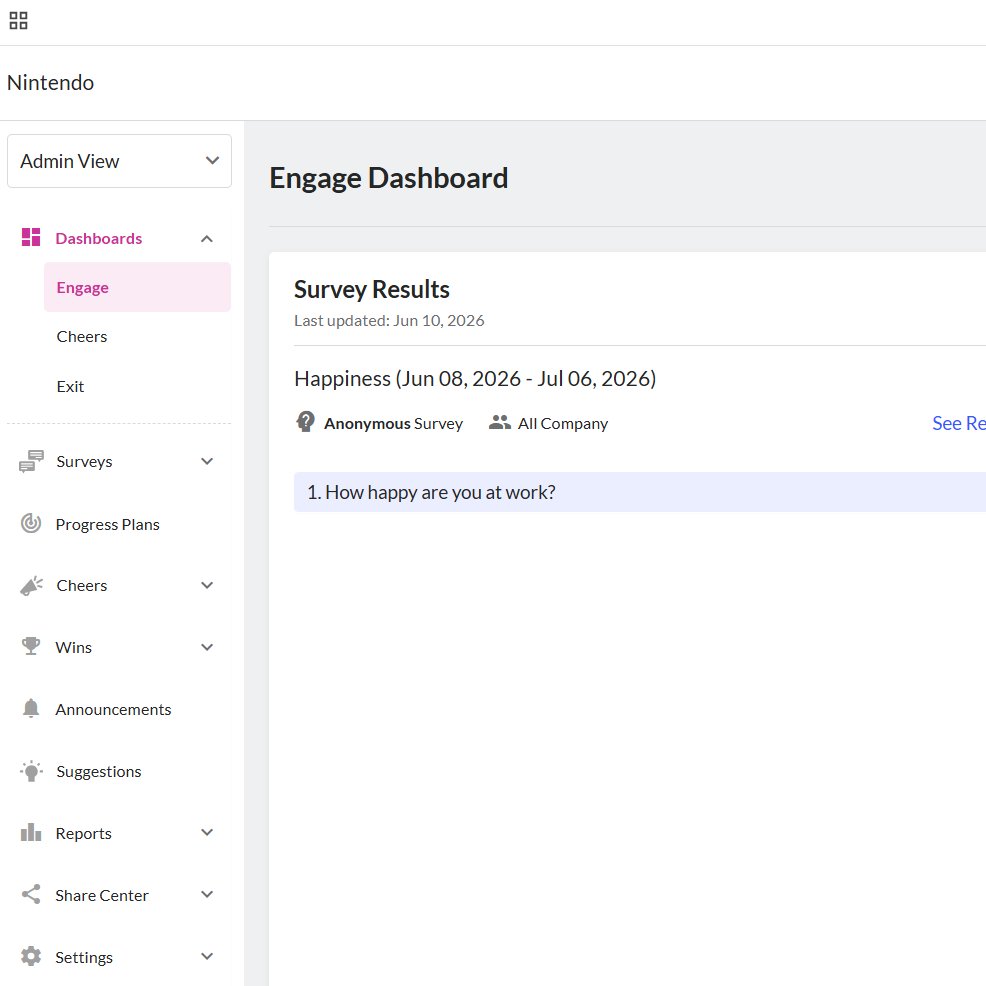Expand the Settings menu chevron
The image size is (986, 986).
(x=207, y=956)
